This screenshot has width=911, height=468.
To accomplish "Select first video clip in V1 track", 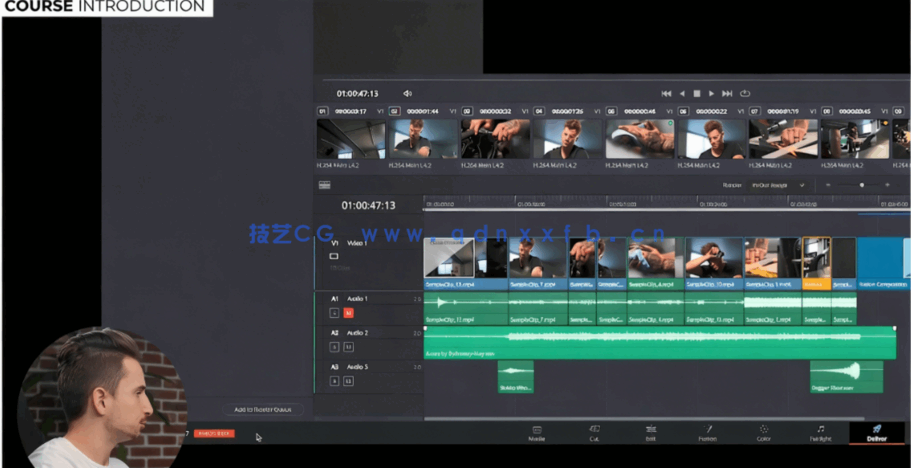I will 466,264.
